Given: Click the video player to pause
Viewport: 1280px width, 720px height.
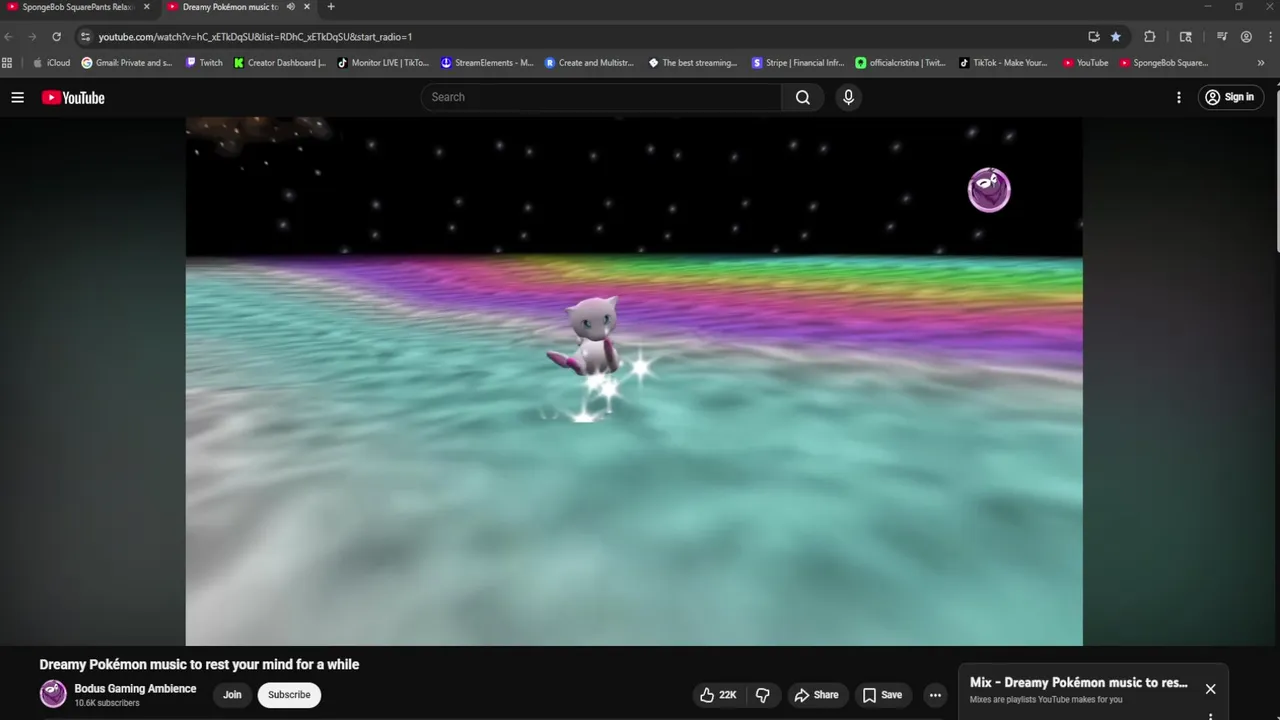Looking at the screenshot, I should (634, 381).
